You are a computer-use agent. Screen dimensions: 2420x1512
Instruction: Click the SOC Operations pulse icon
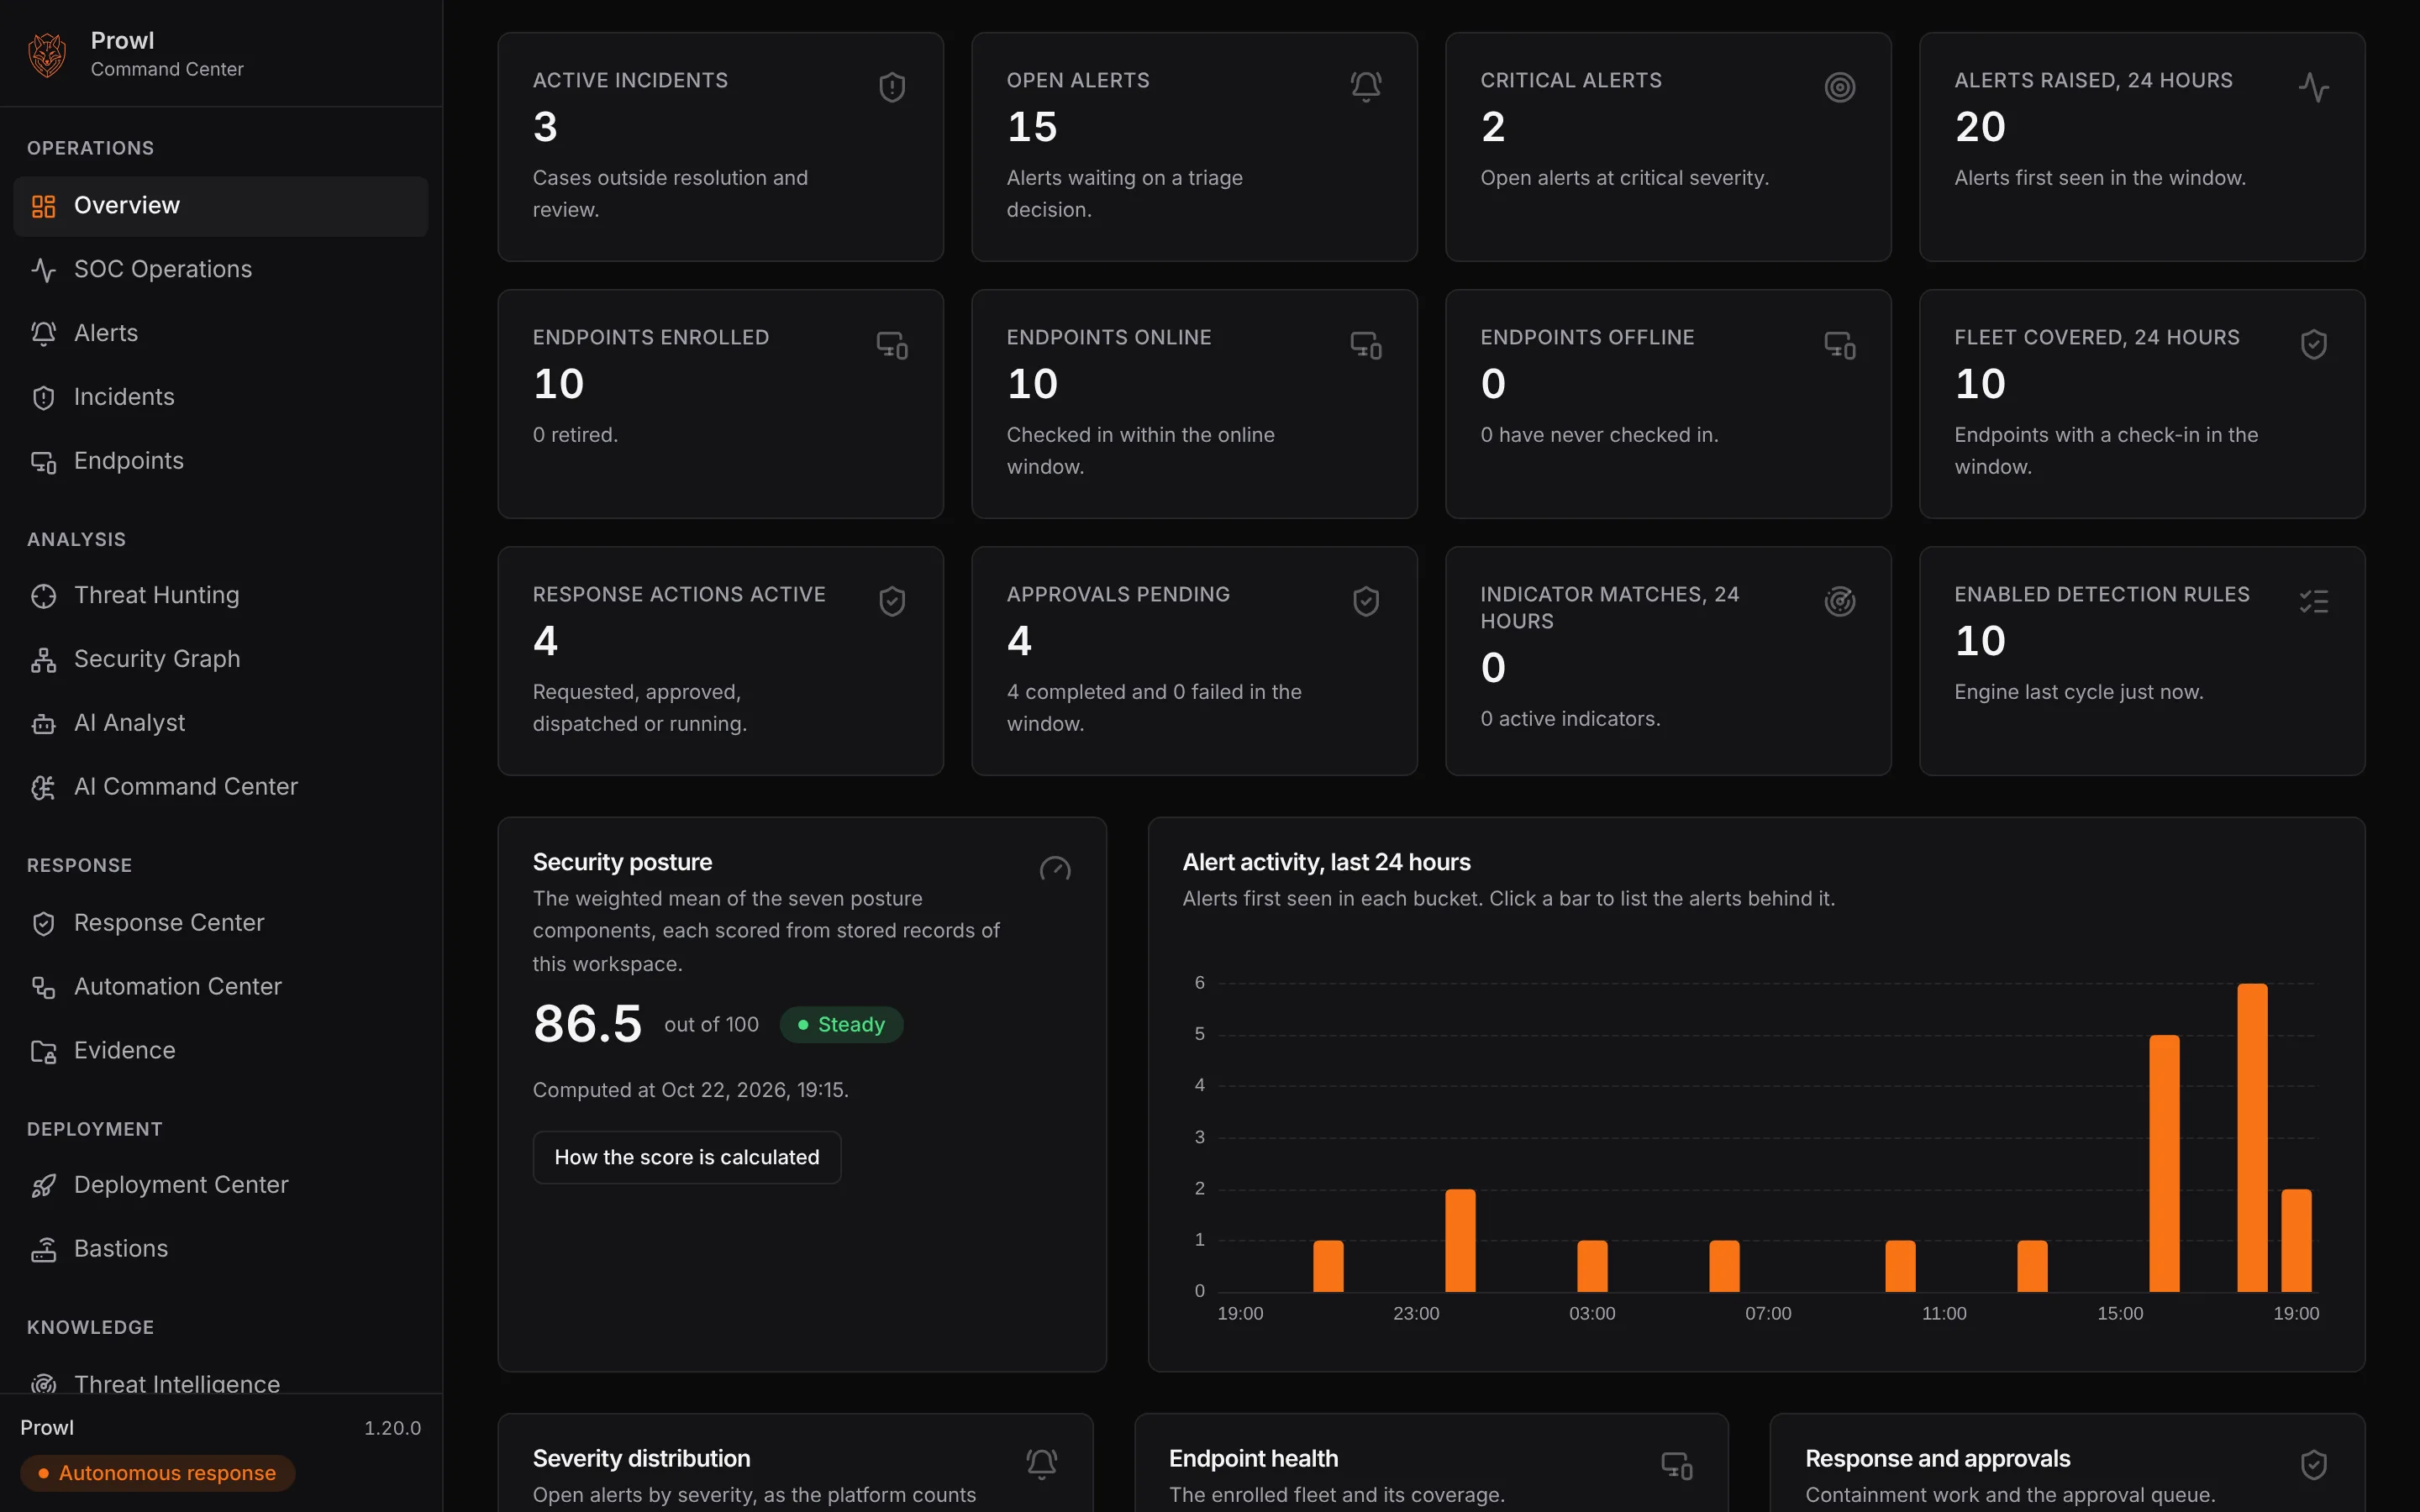click(43, 270)
